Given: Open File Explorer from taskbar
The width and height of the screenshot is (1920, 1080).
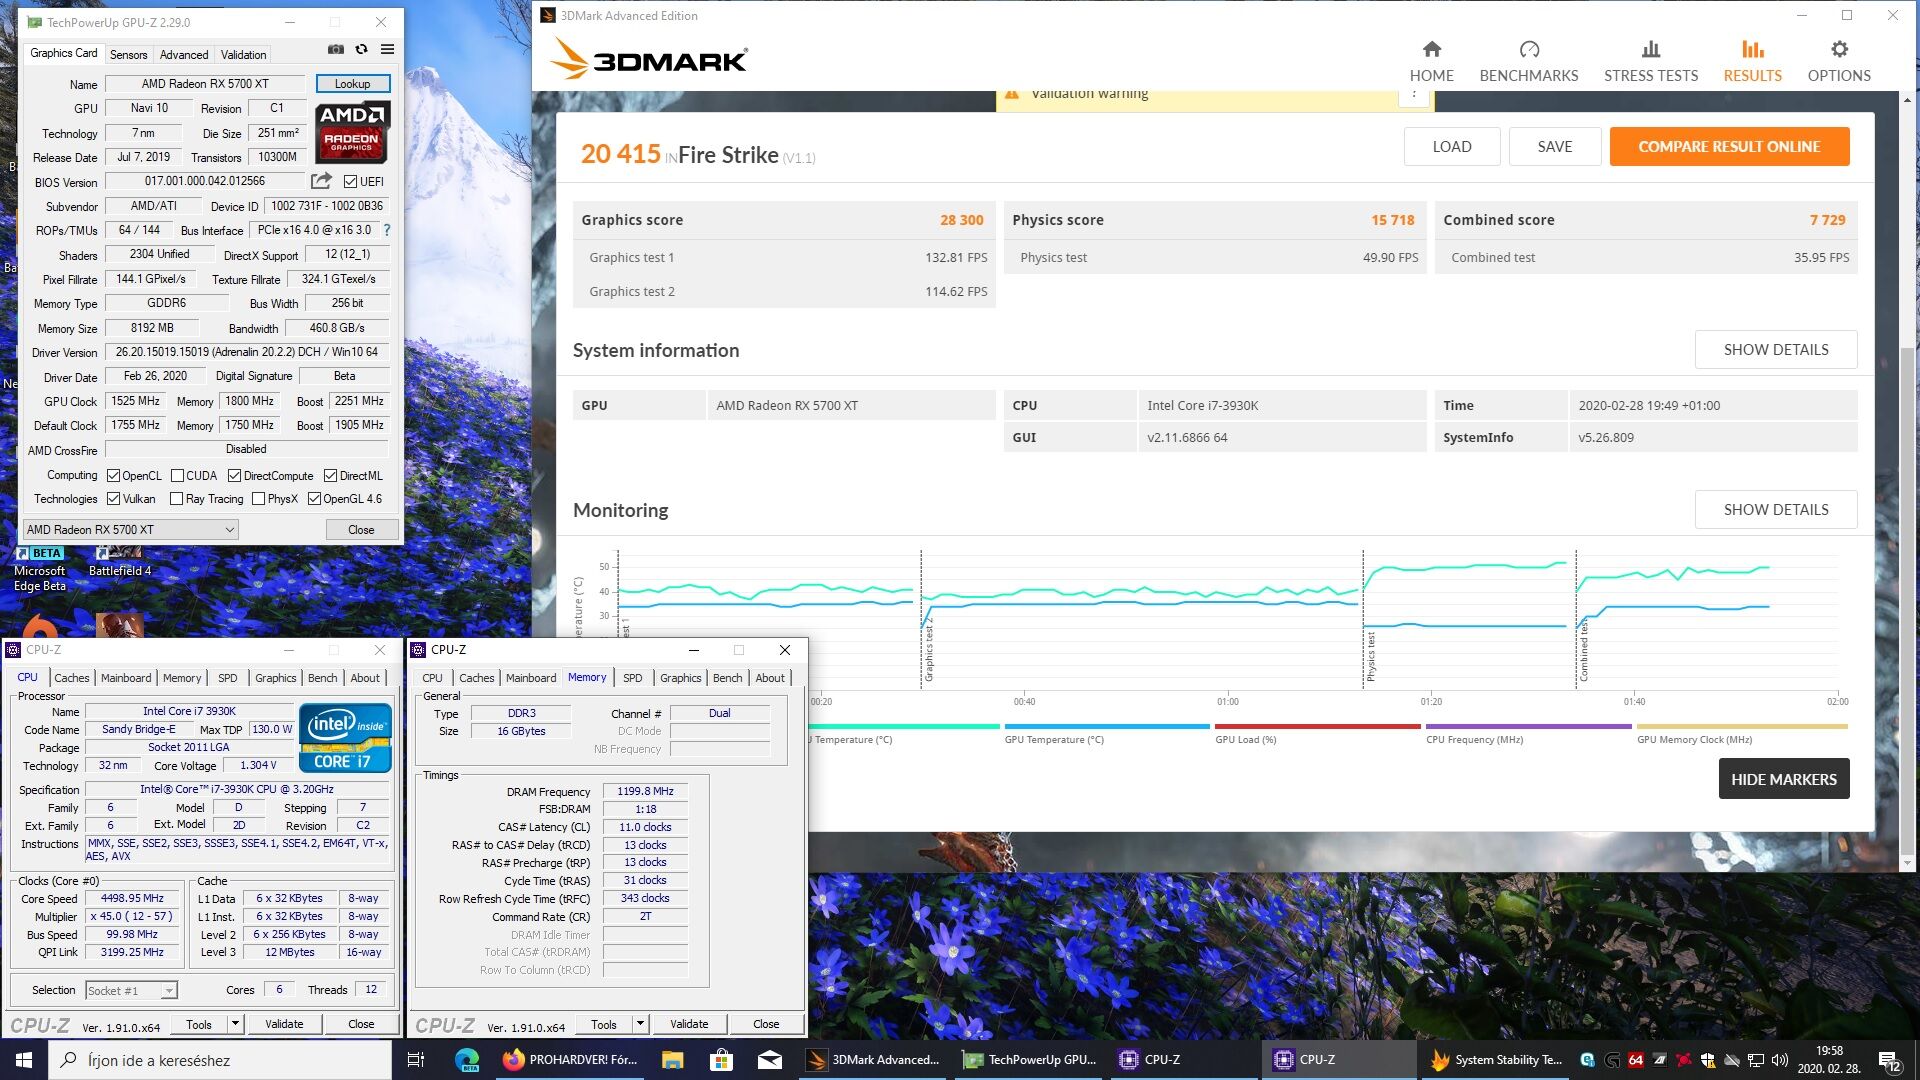Looking at the screenshot, I should 672,1060.
